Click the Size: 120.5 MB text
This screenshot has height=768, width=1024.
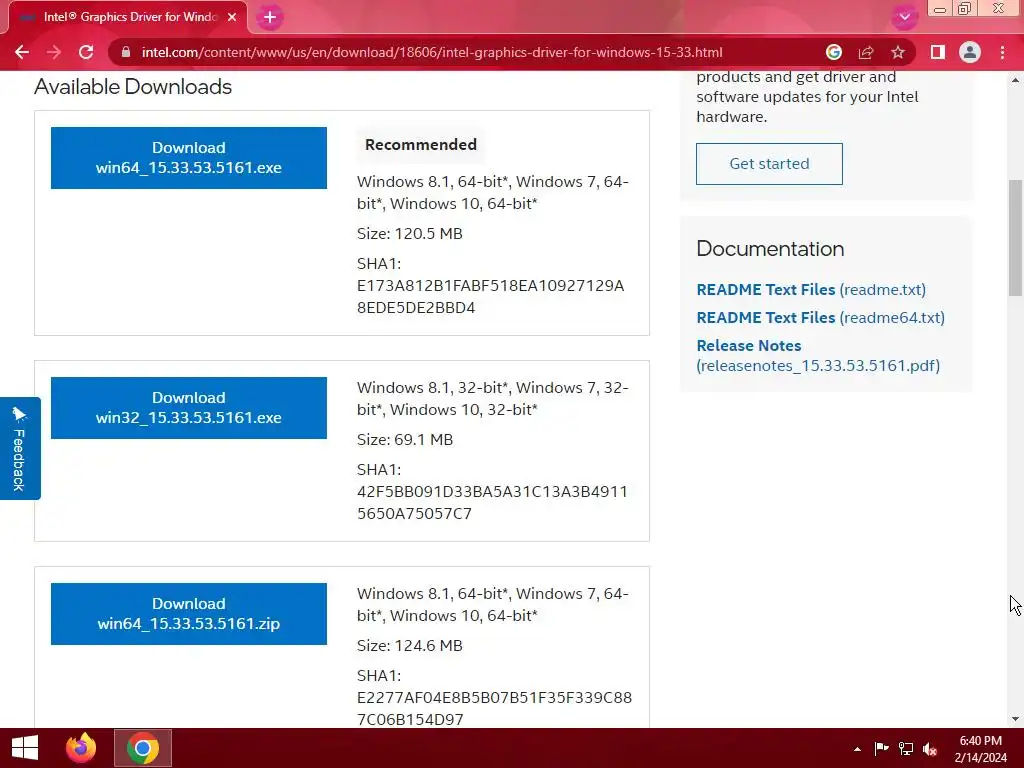tap(409, 234)
